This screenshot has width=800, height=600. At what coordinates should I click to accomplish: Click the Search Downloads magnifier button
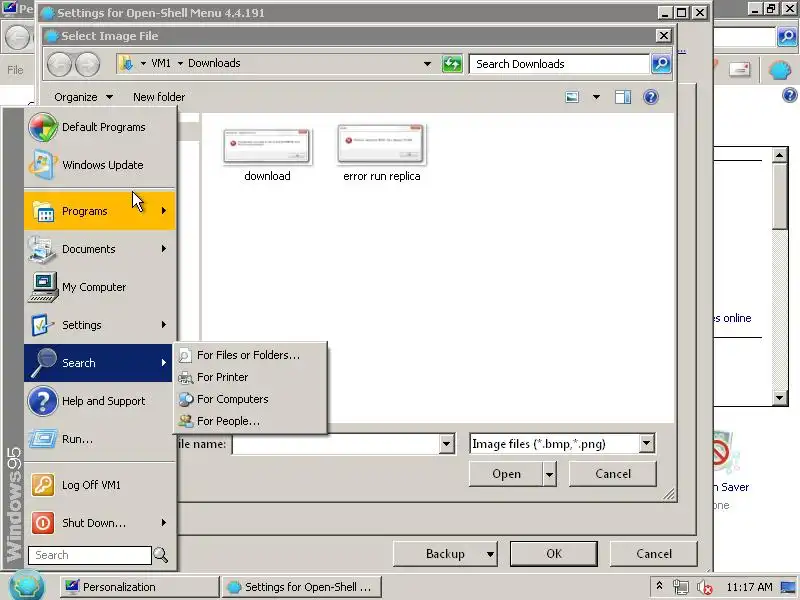(661, 64)
